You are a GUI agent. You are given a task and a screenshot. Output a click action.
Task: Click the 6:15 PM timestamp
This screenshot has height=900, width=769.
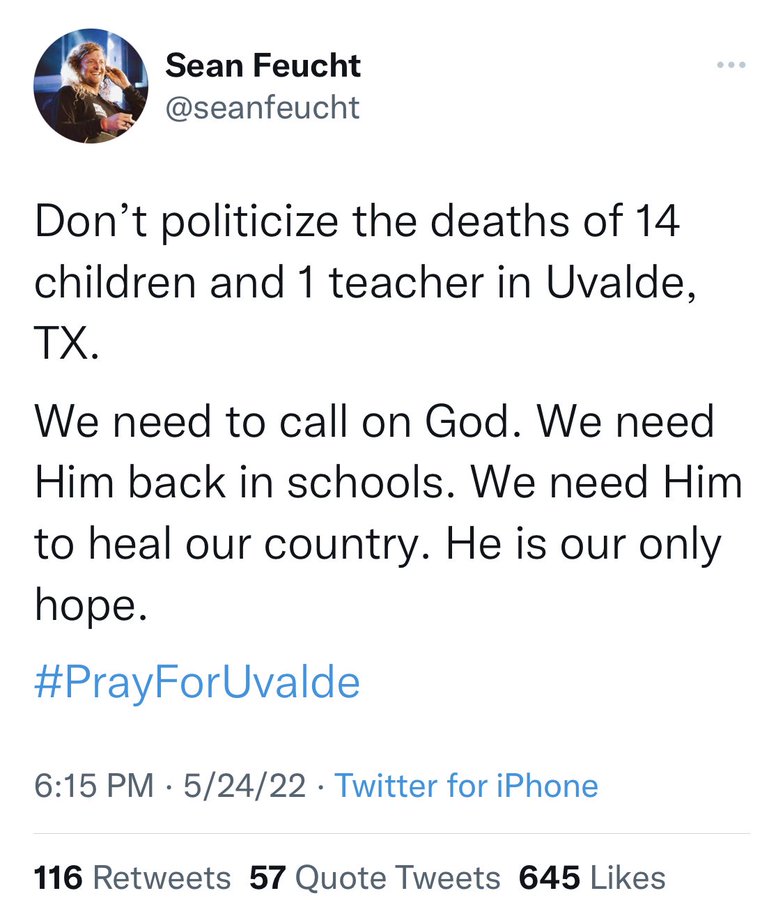[x=93, y=785]
